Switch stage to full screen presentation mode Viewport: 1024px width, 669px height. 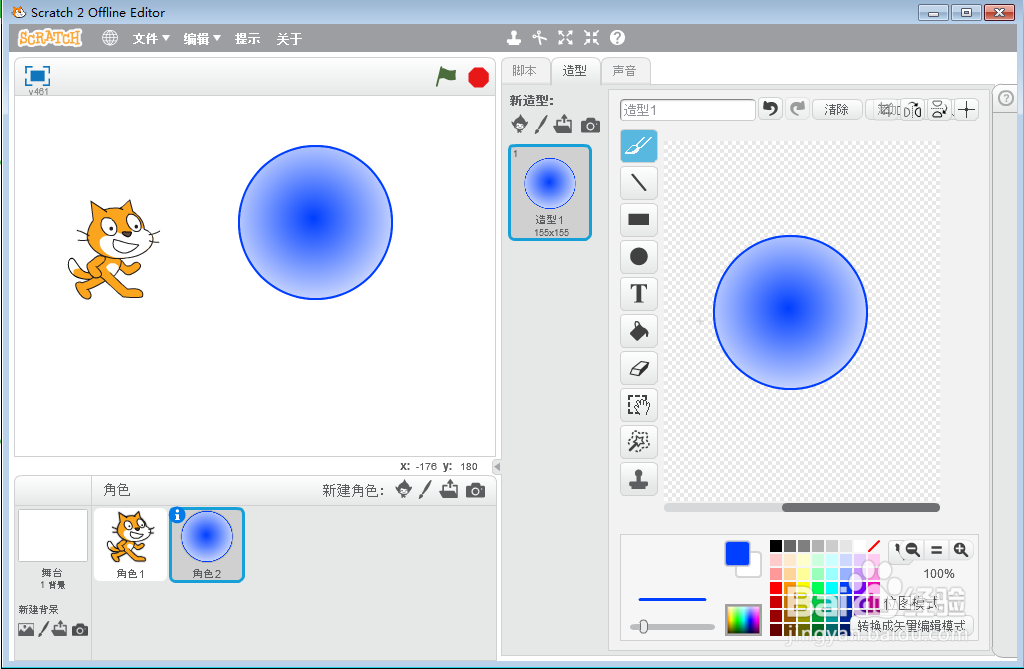[37, 76]
